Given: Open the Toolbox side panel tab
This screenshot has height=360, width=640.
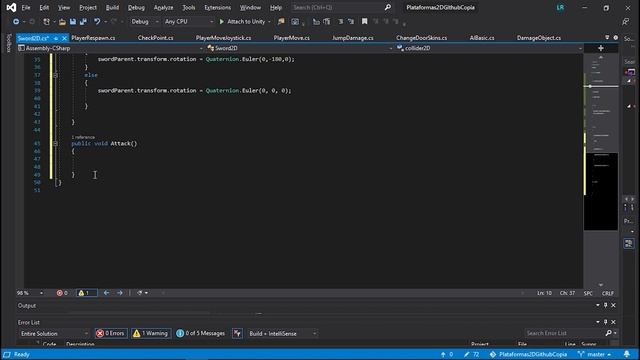Looking at the screenshot, I should [8, 43].
